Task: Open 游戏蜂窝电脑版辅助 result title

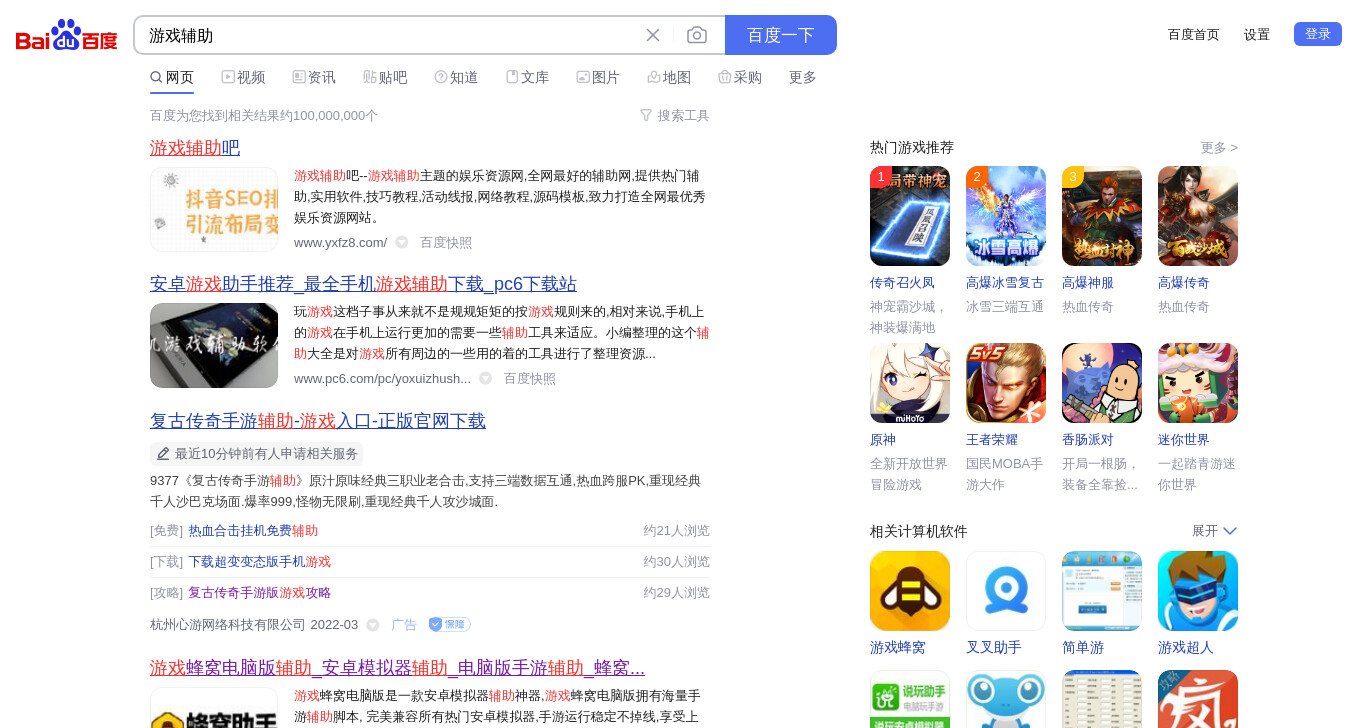Action: coord(397,668)
